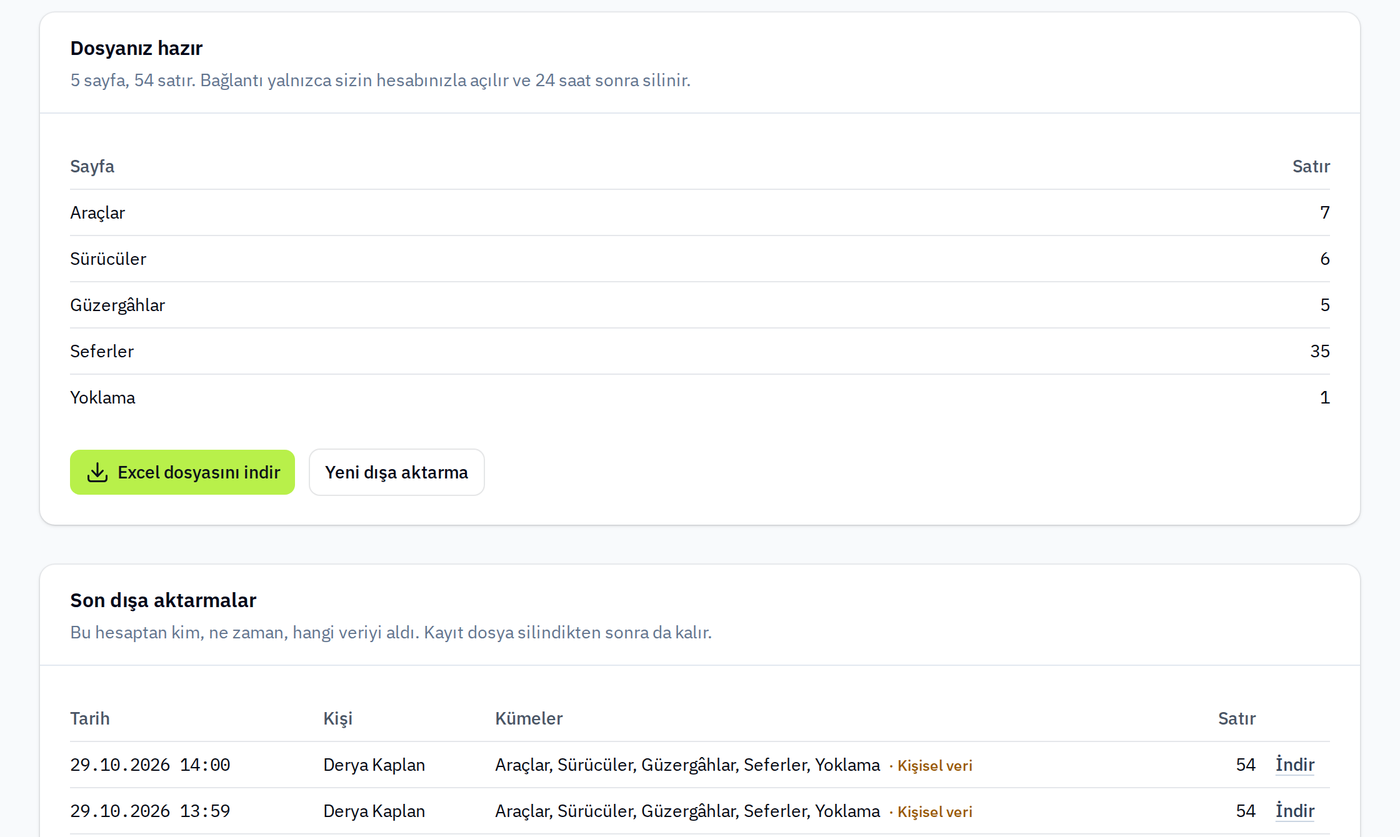Select the 'Araçlar' row in the sheet table
The width and height of the screenshot is (1400, 837).
(x=700, y=213)
